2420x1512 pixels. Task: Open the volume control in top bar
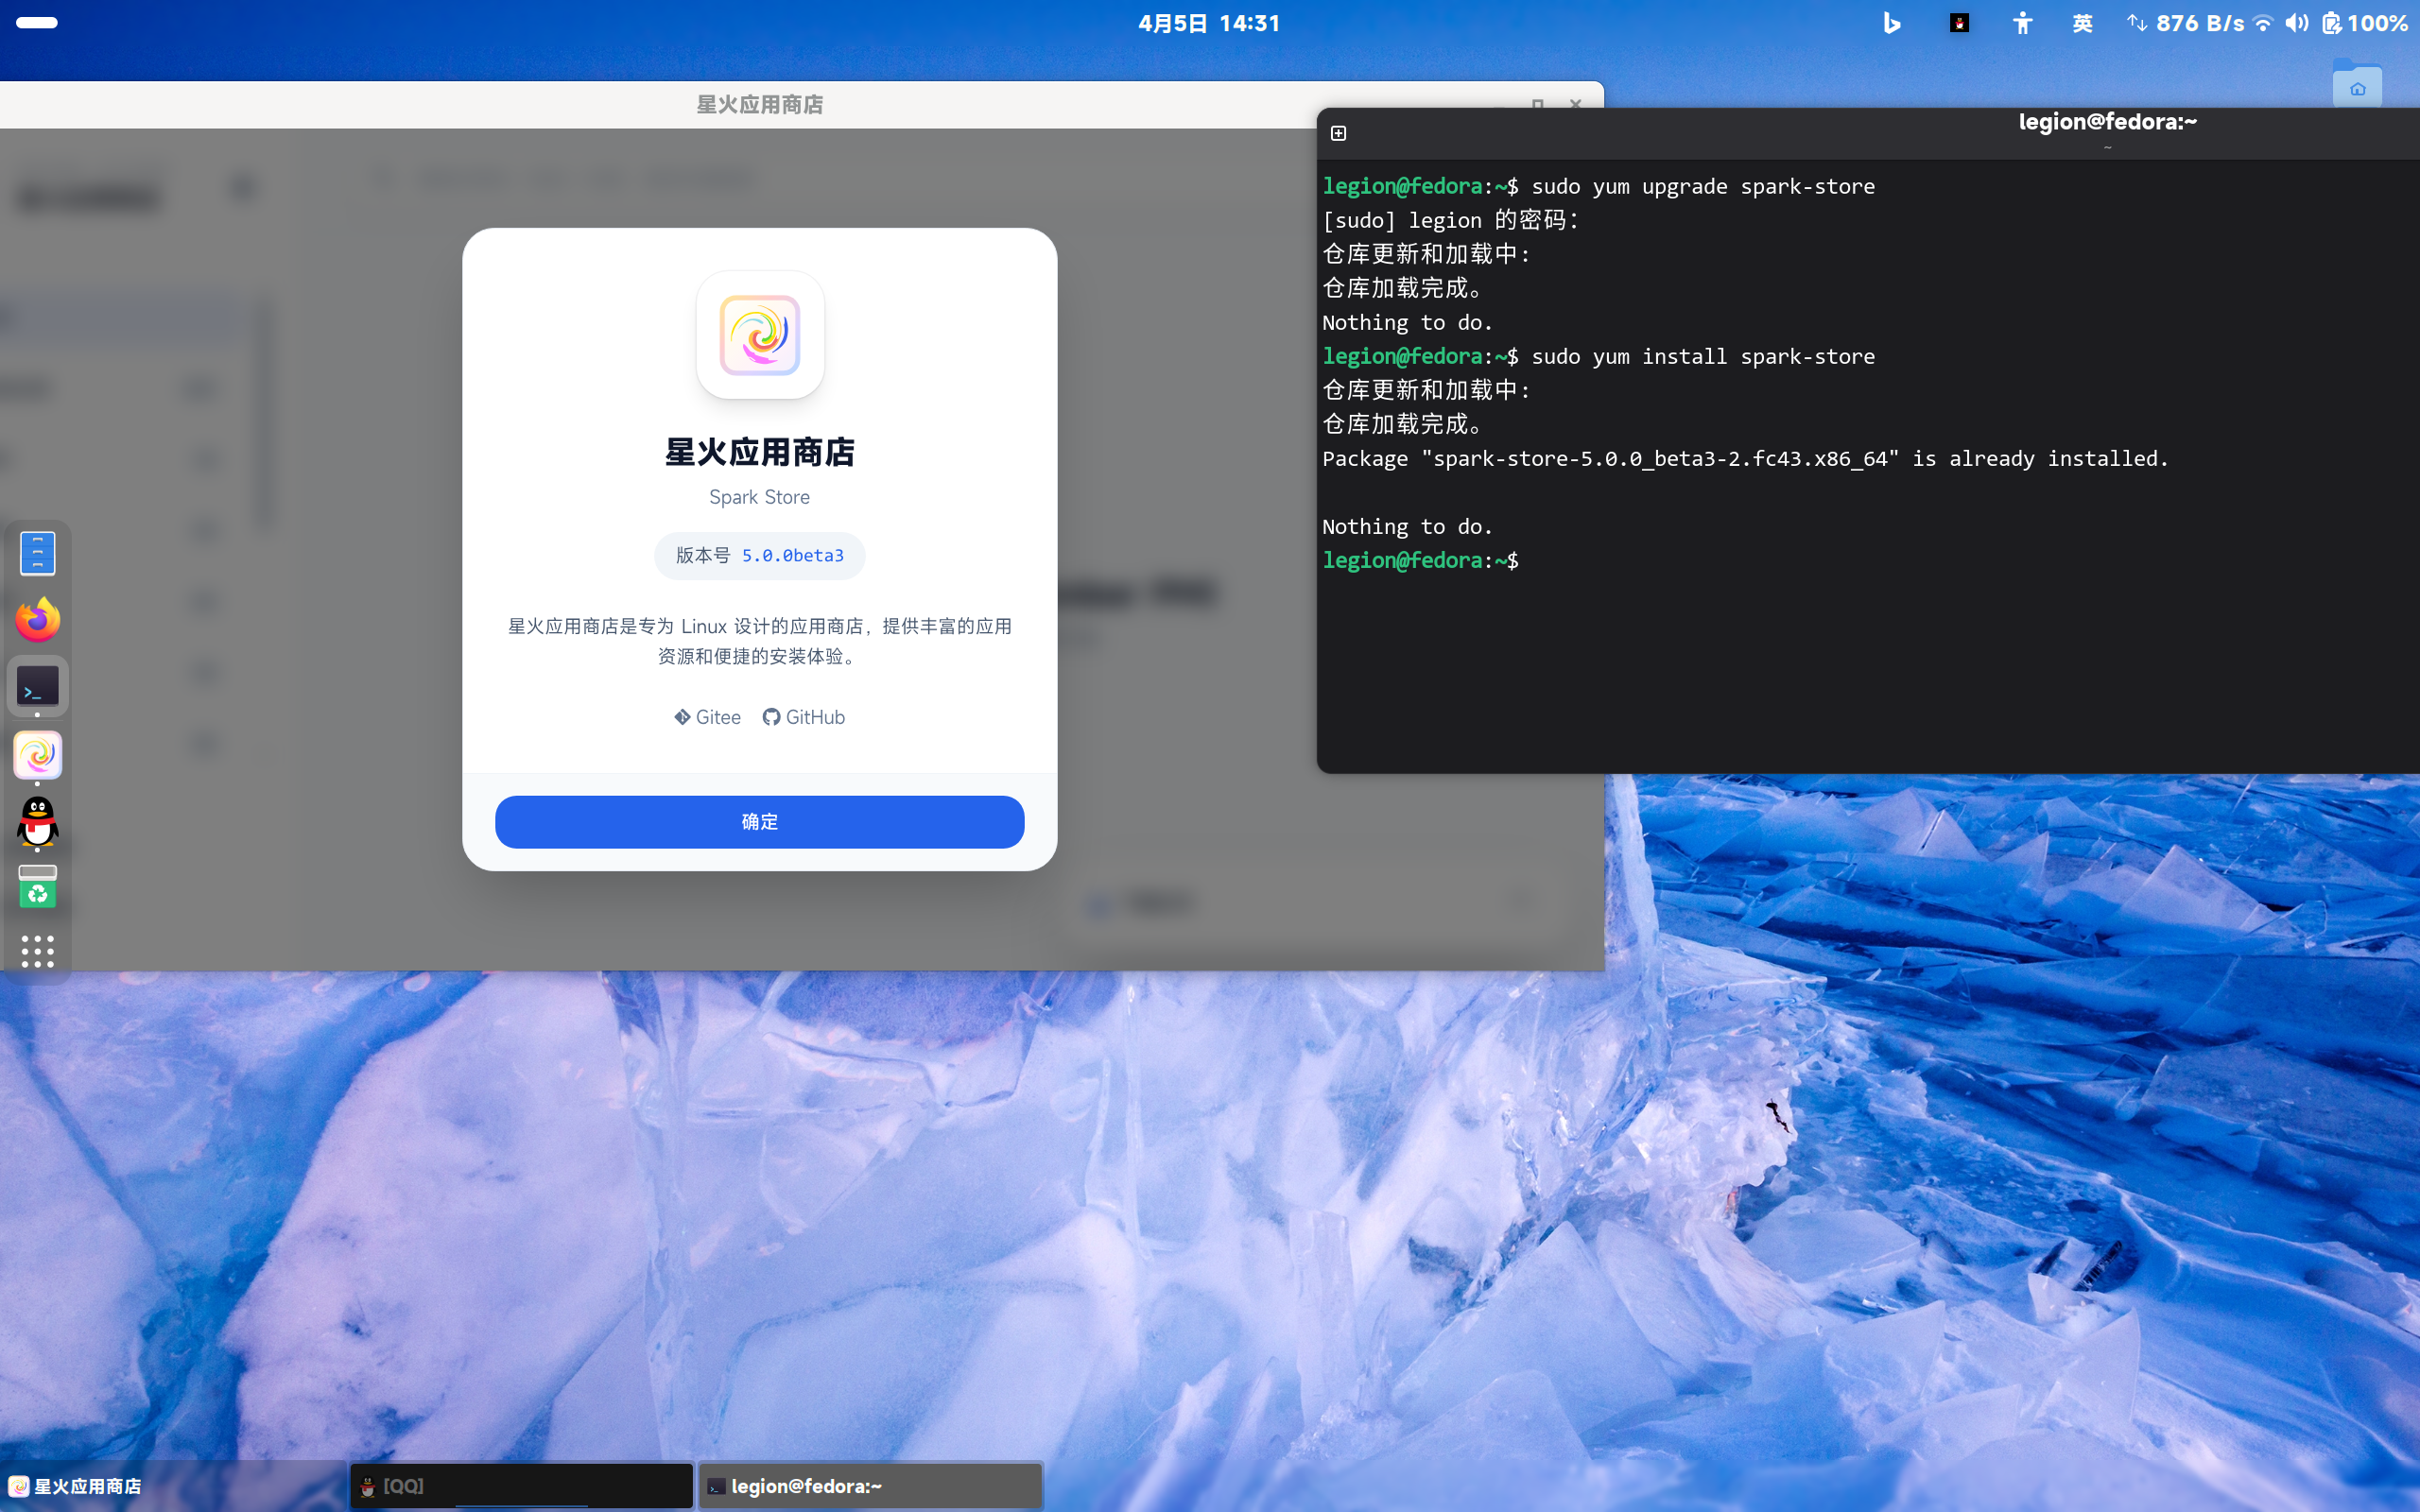(x=2296, y=23)
